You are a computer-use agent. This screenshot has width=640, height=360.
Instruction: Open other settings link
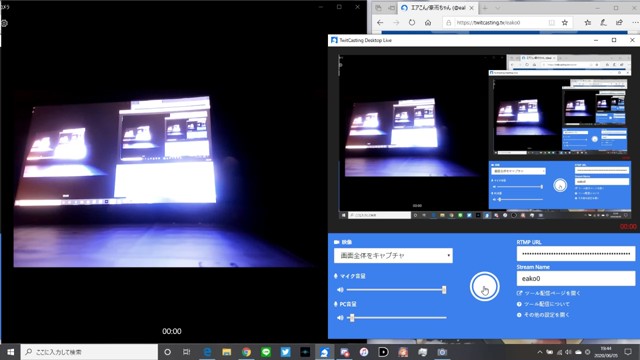[x=543, y=315]
